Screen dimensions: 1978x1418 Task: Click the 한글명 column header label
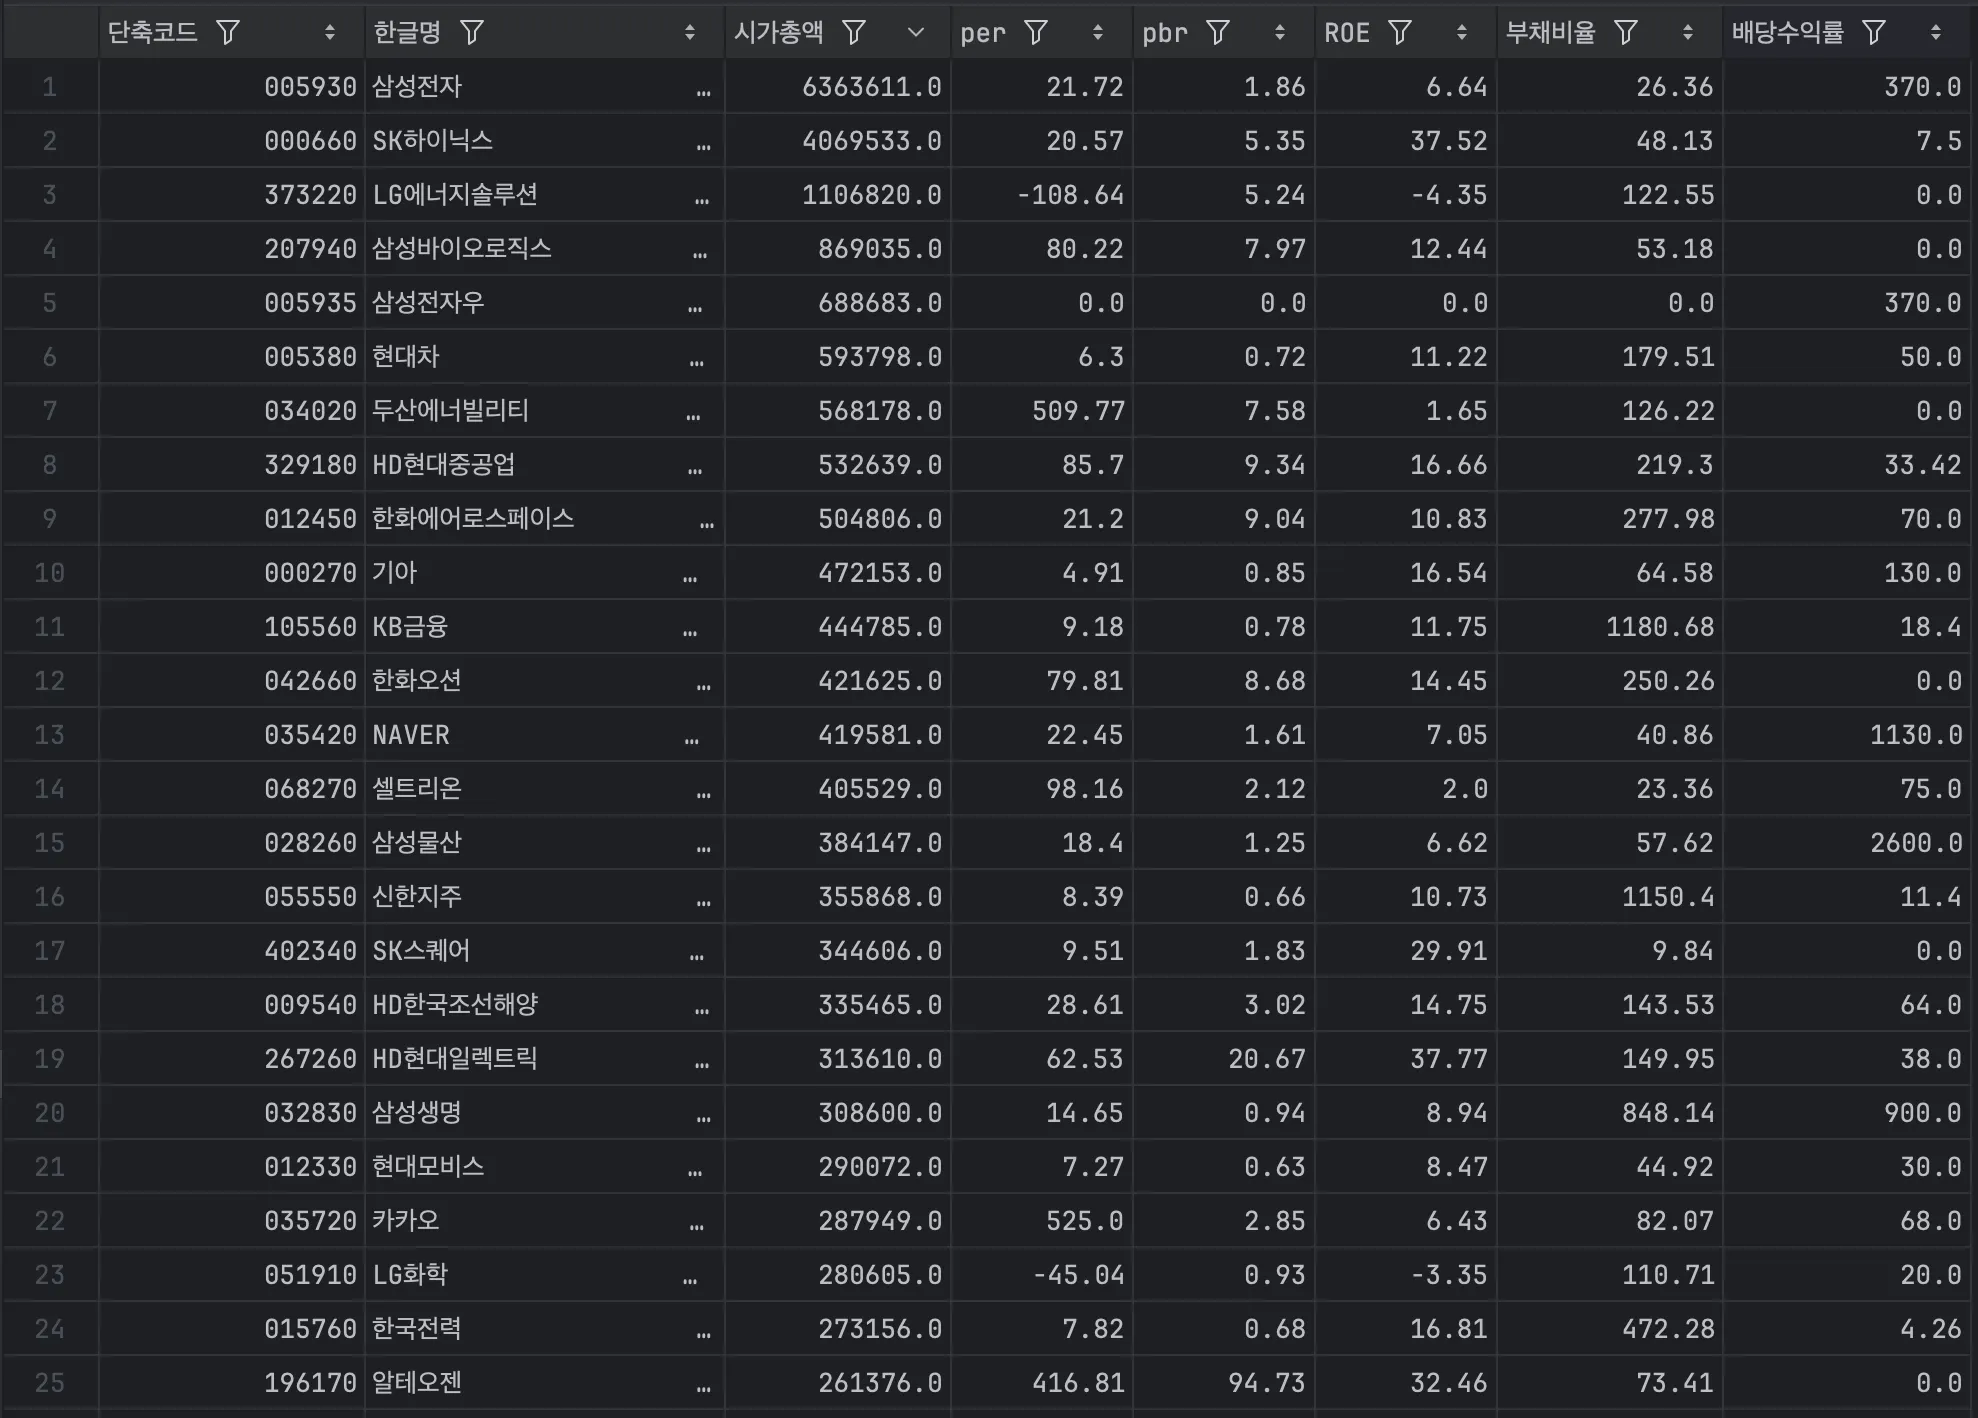coord(407,33)
